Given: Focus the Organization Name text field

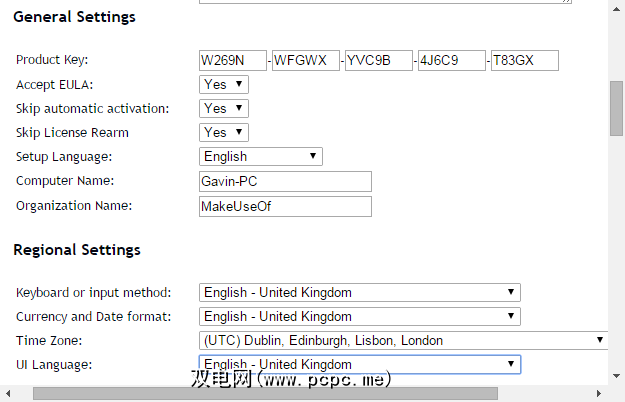Looking at the screenshot, I should pos(285,206).
